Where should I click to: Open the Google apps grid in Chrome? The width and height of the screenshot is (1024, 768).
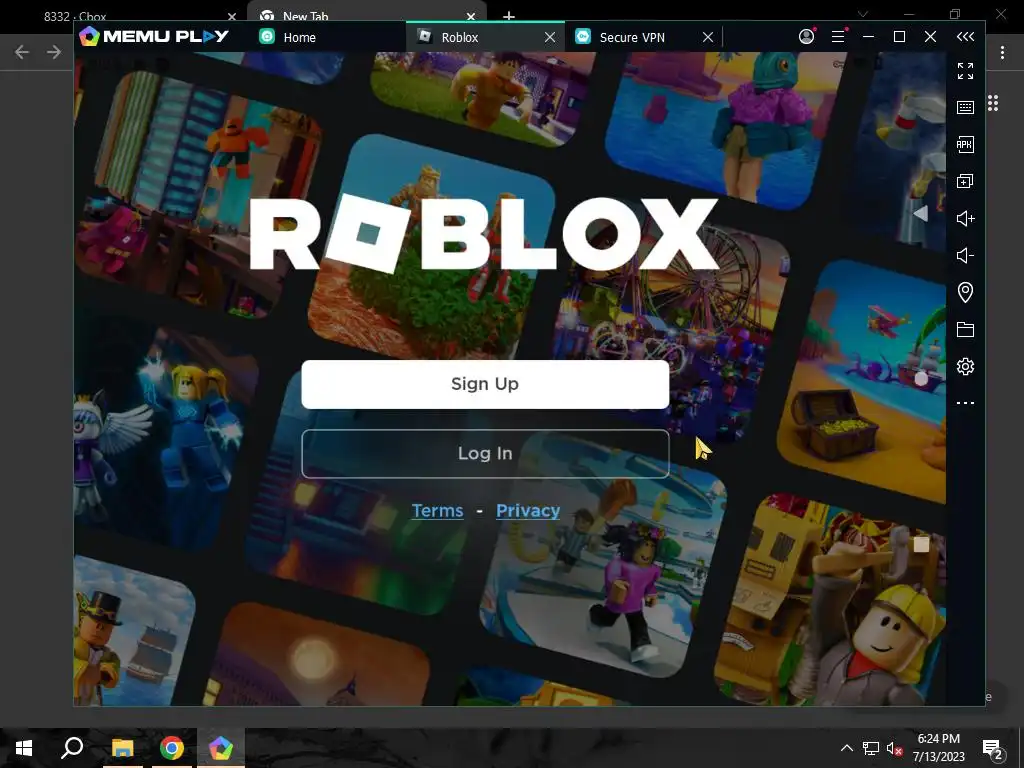coord(993,103)
